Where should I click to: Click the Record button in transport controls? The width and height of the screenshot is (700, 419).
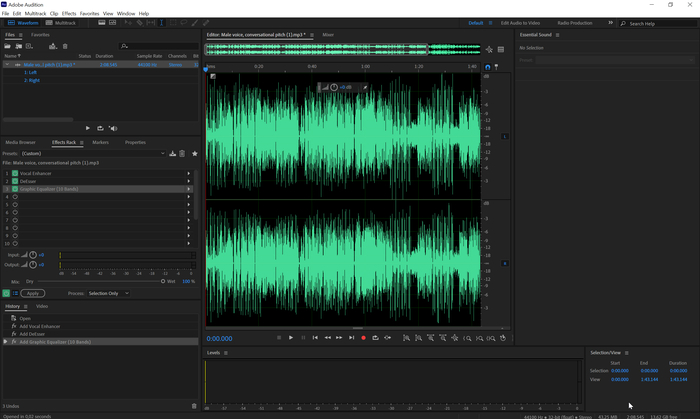pyautogui.click(x=363, y=338)
